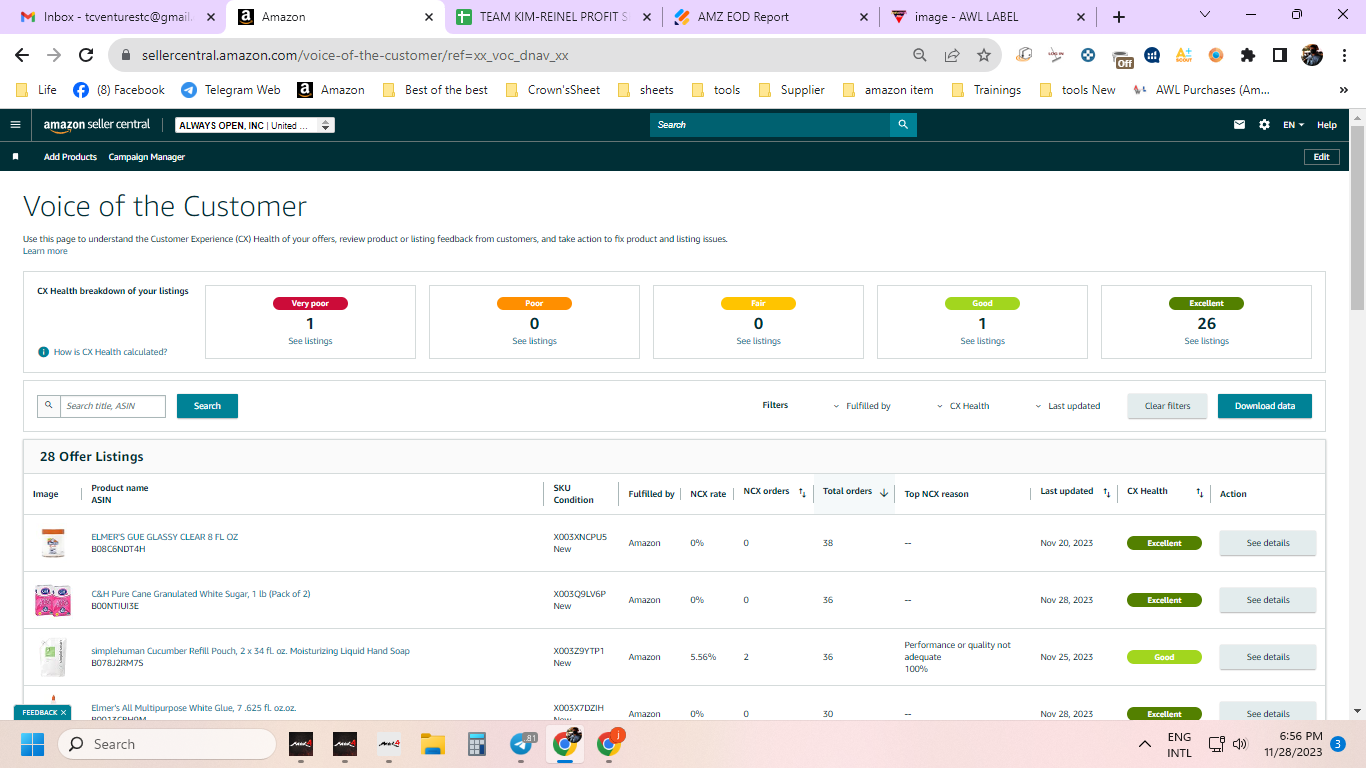Click the Seller Central top search field
This screenshot has height=768, width=1366.
[770, 125]
